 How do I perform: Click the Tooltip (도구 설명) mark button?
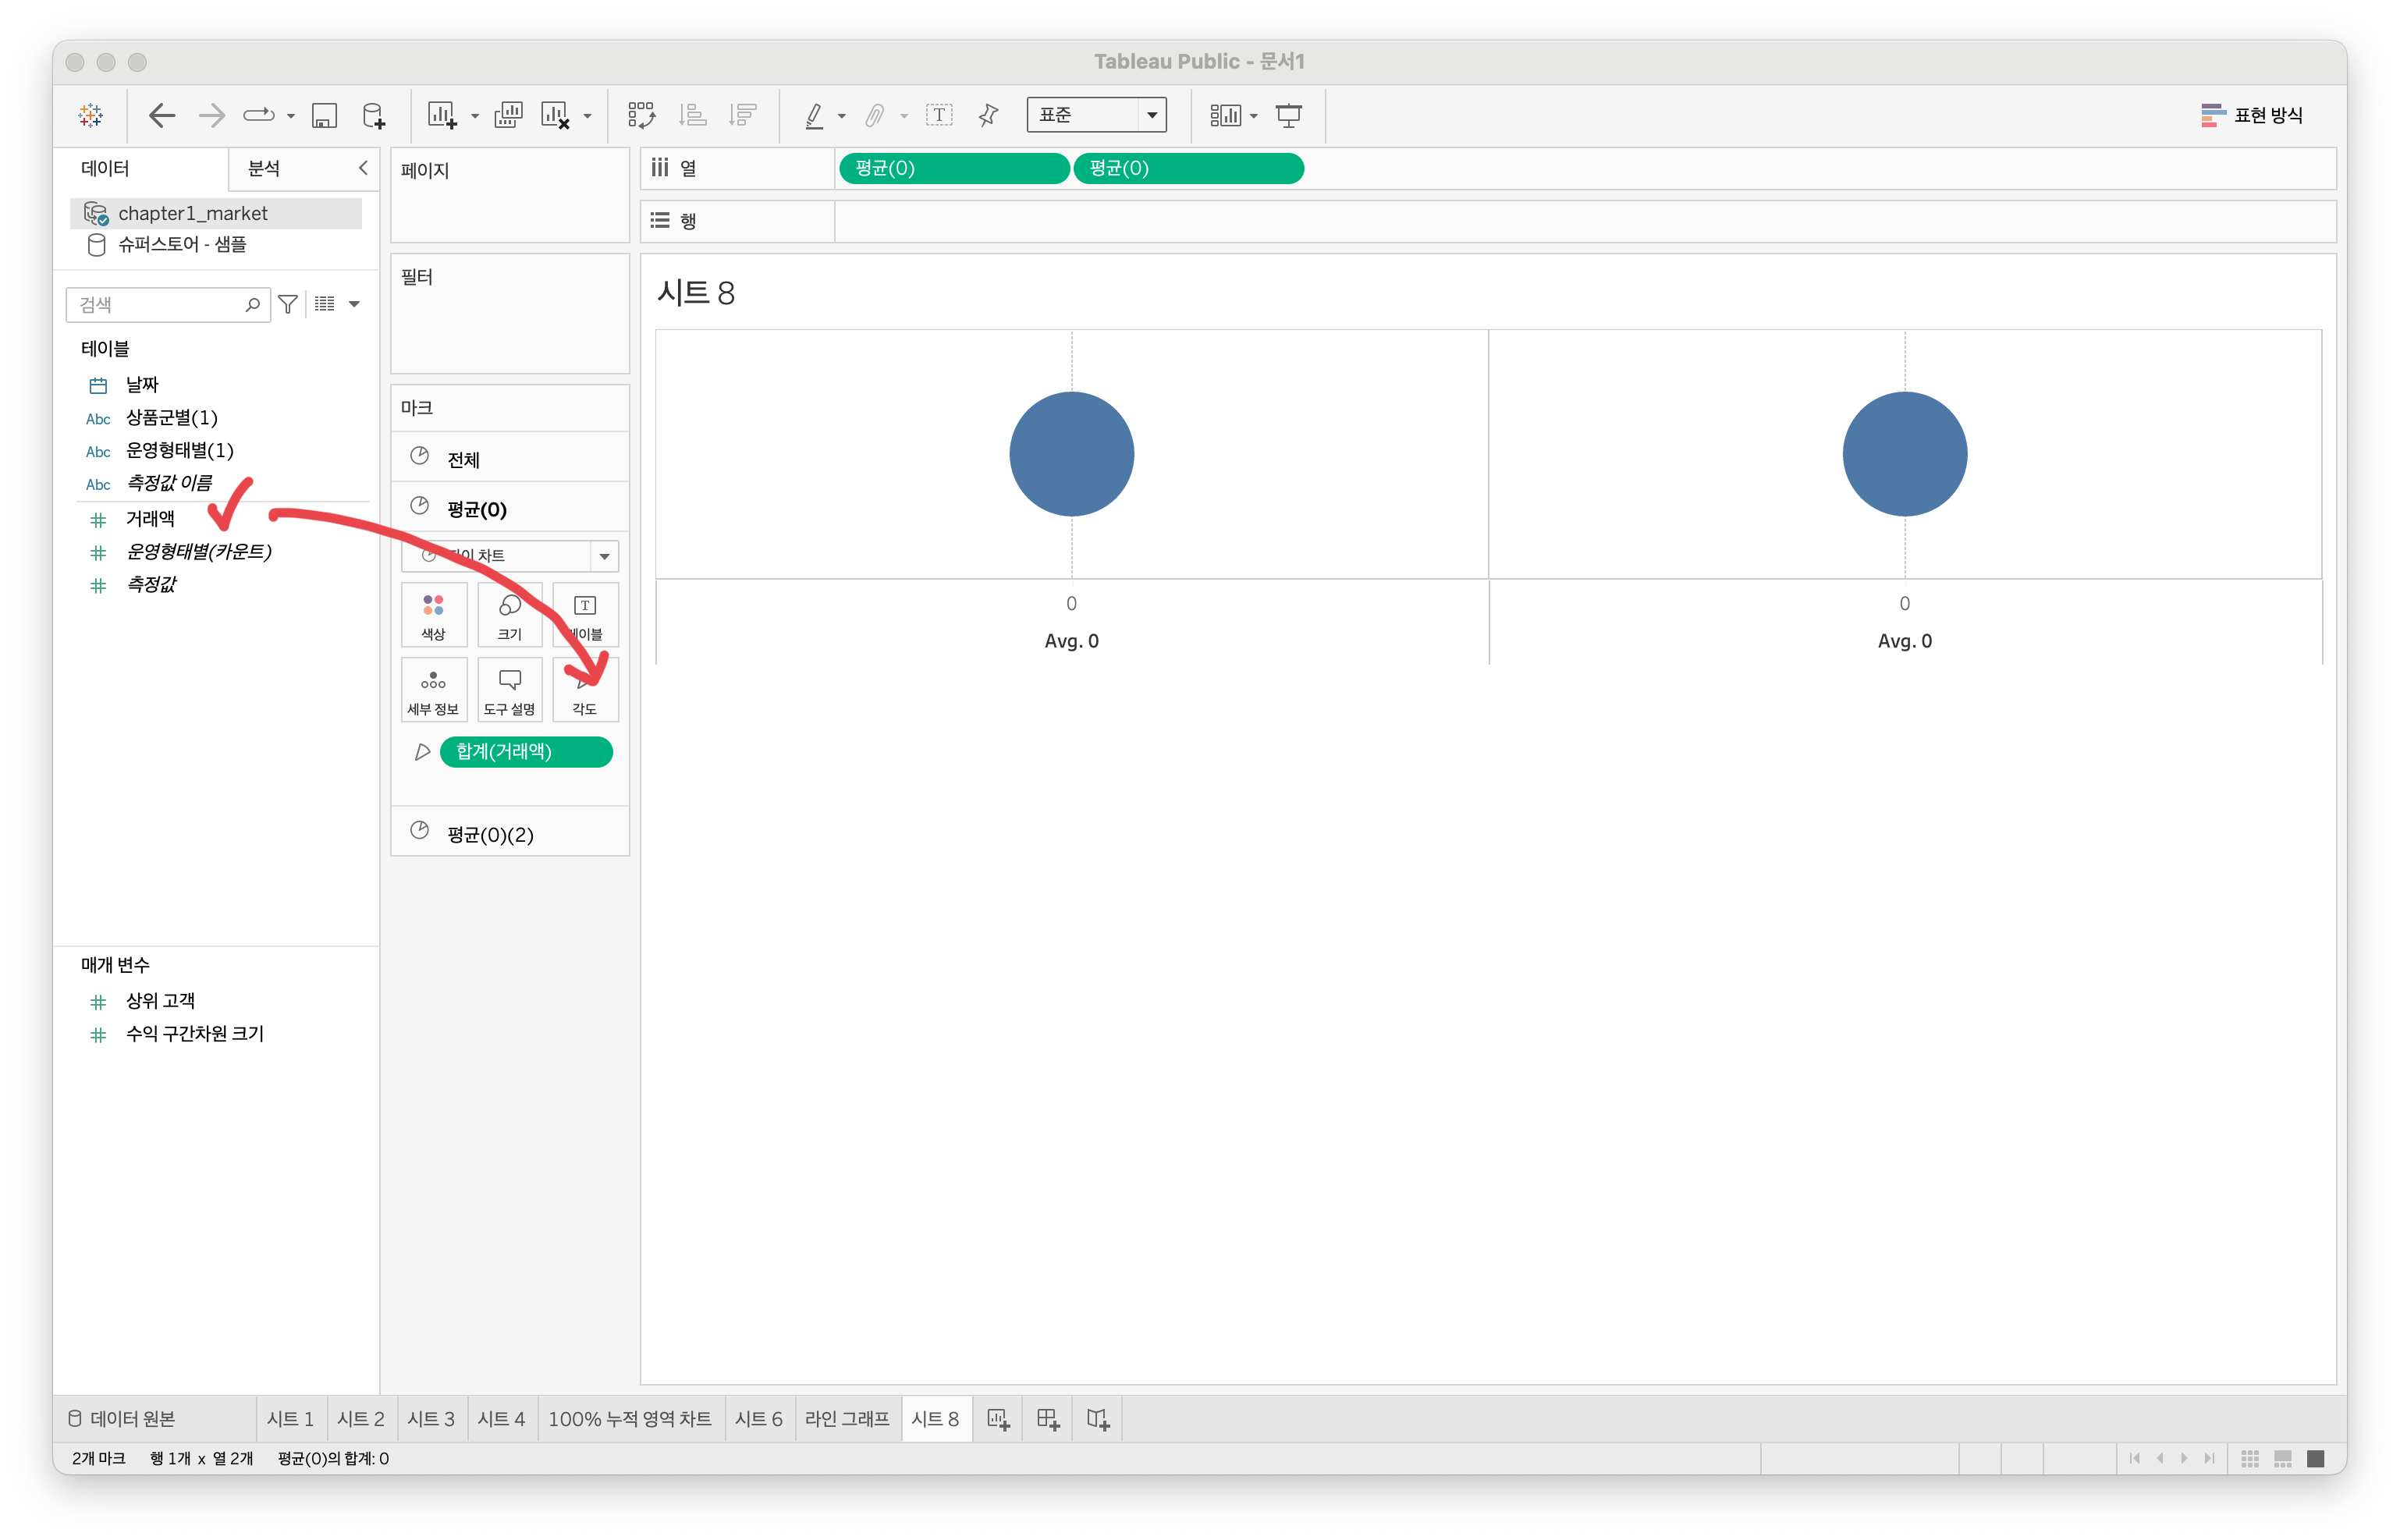point(510,690)
